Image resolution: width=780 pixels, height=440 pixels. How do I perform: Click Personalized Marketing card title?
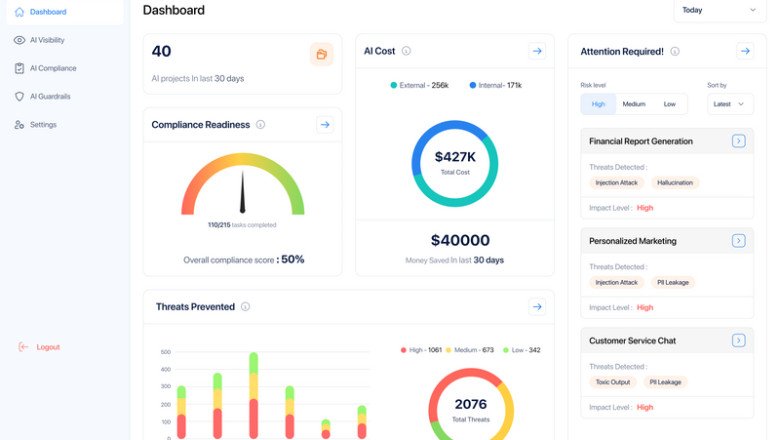coord(633,241)
